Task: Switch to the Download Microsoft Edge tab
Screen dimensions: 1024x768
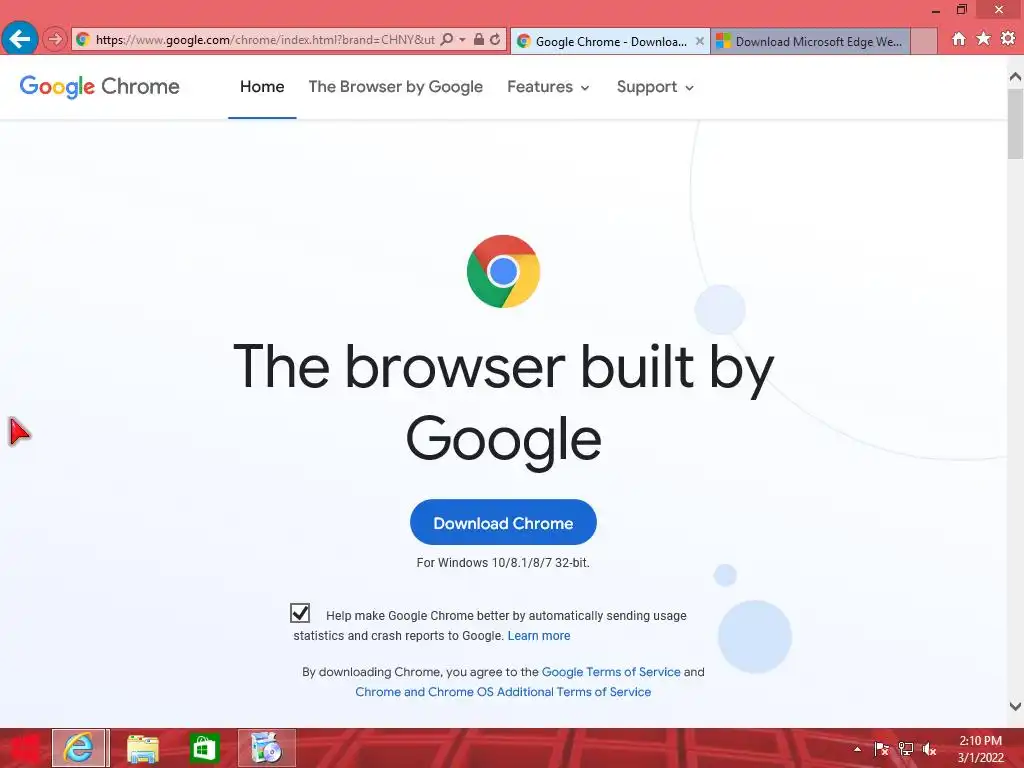Action: pyautogui.click(x=810, y=42)
